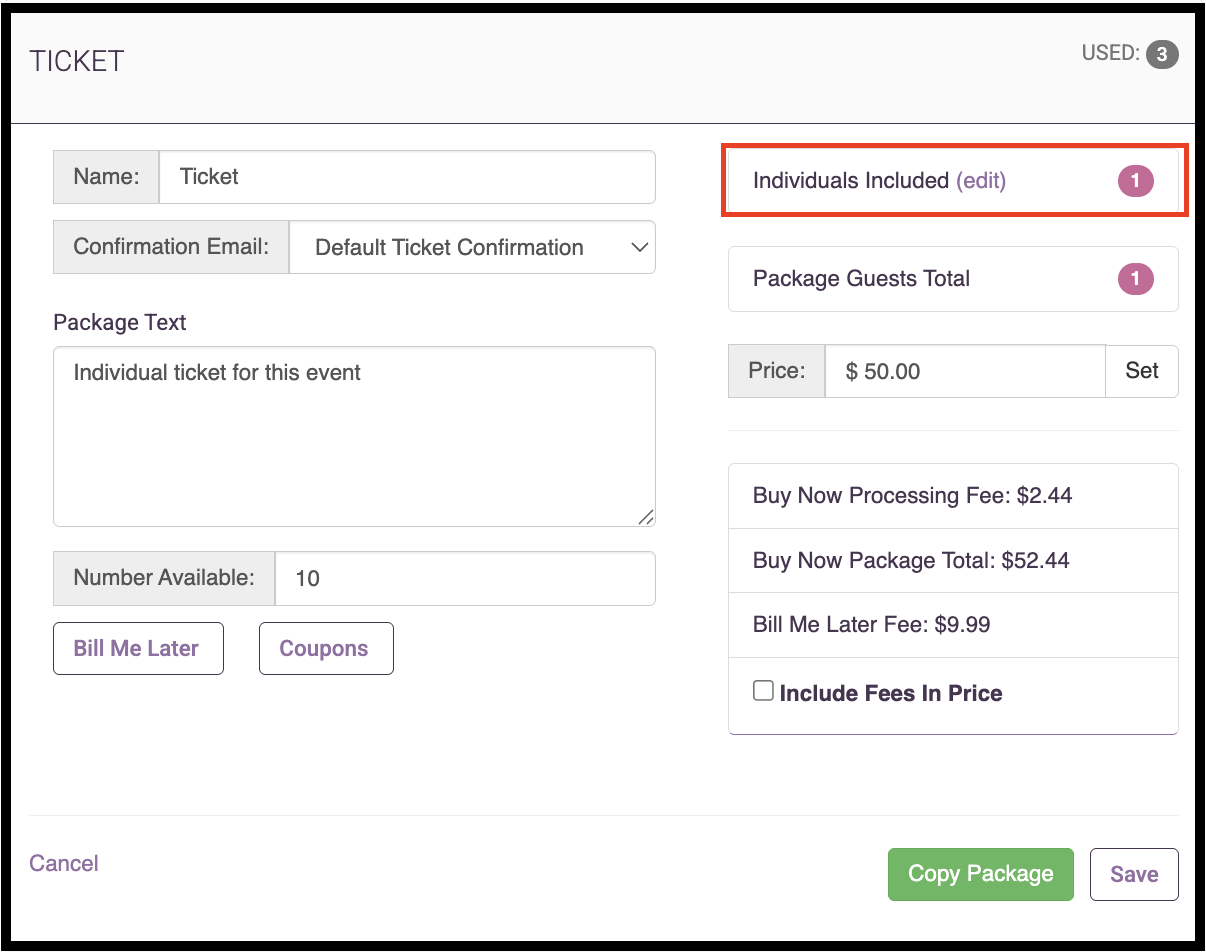Click the 'Buy Now Package Total: $52.44' text
Image resolution: width=1206 pixels, height=952 pixels.
(911, 560)
